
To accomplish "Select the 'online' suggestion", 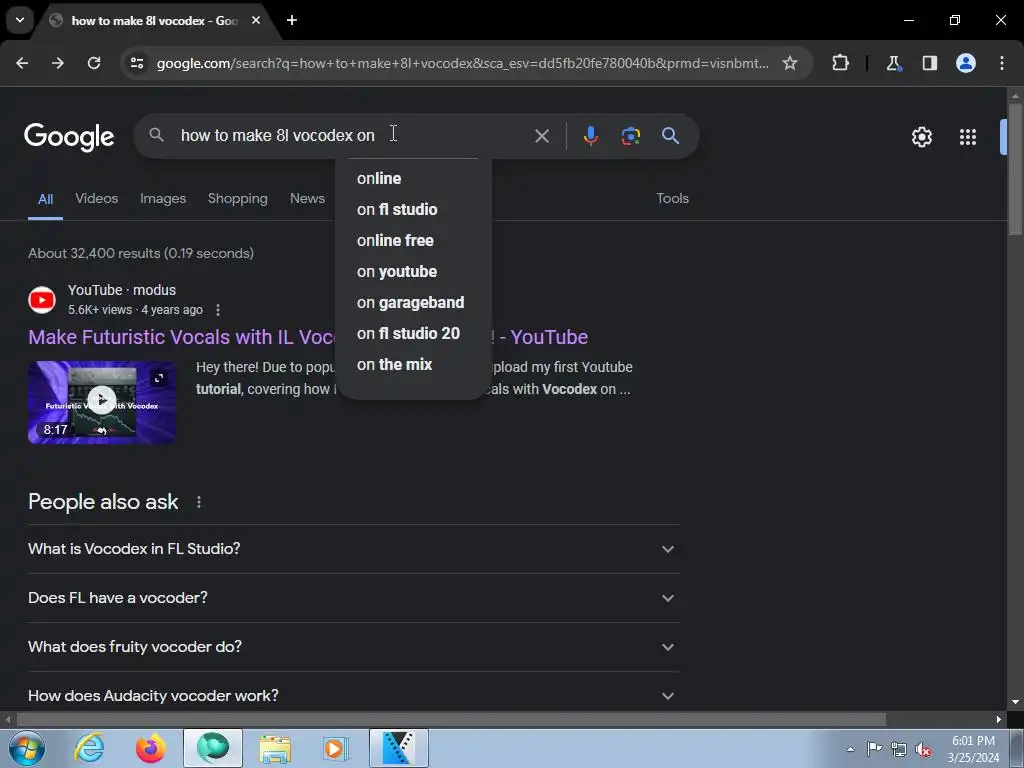I will coord(413,178).
